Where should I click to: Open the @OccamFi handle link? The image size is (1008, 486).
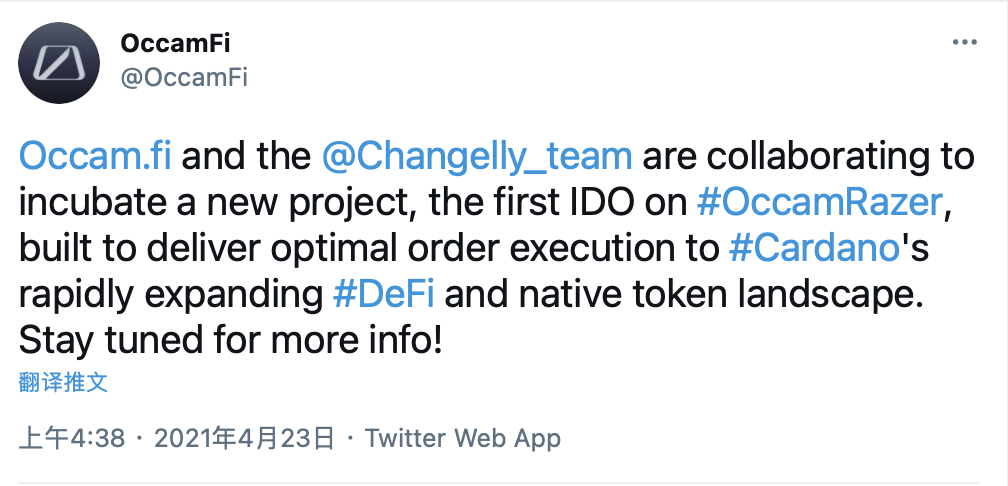184,78
